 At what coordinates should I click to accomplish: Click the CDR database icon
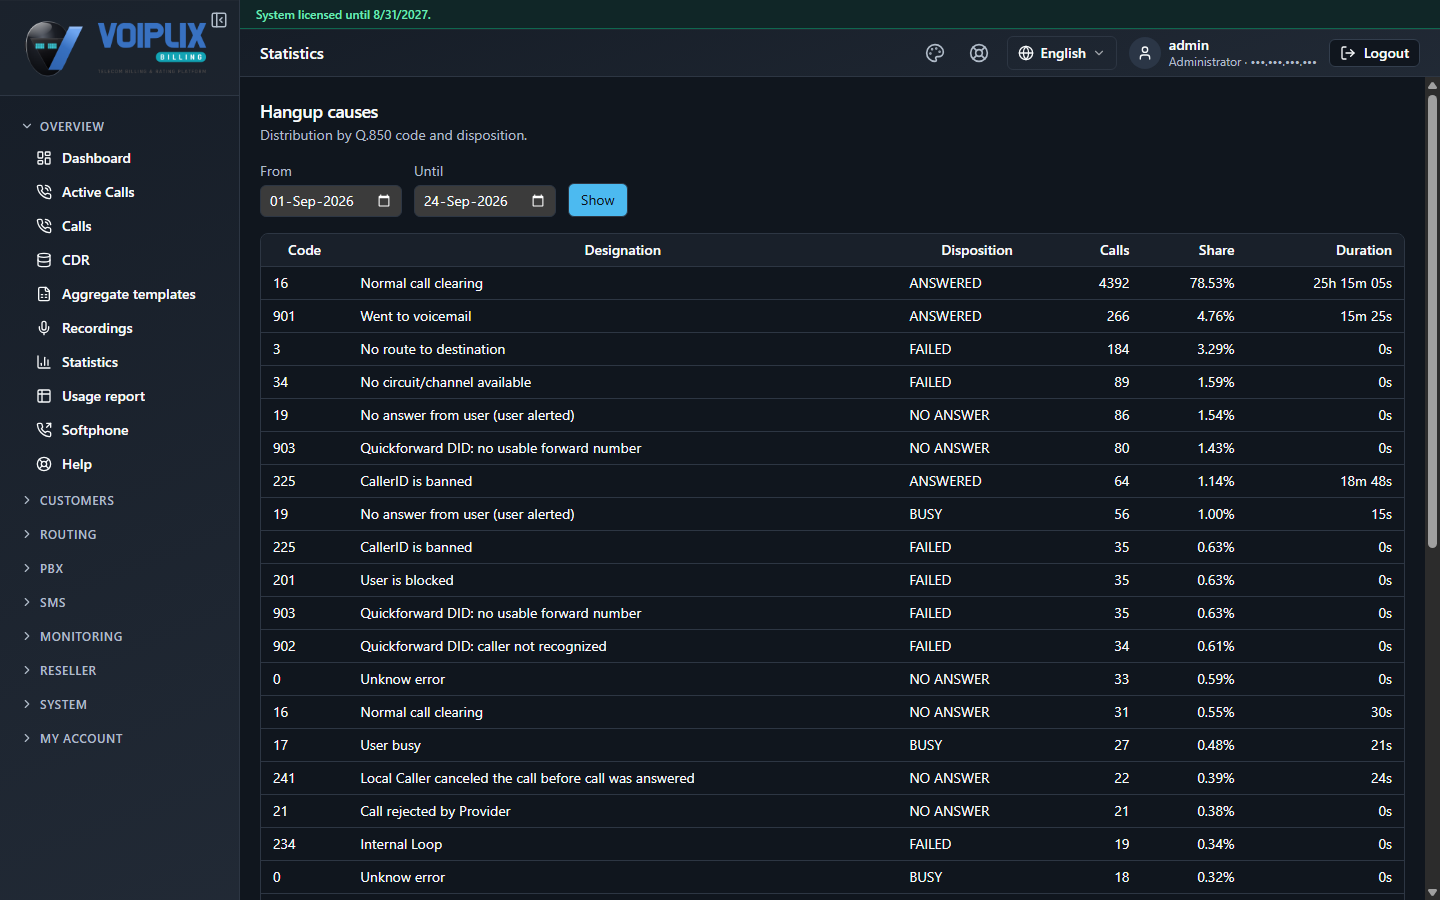coord(44,260)
